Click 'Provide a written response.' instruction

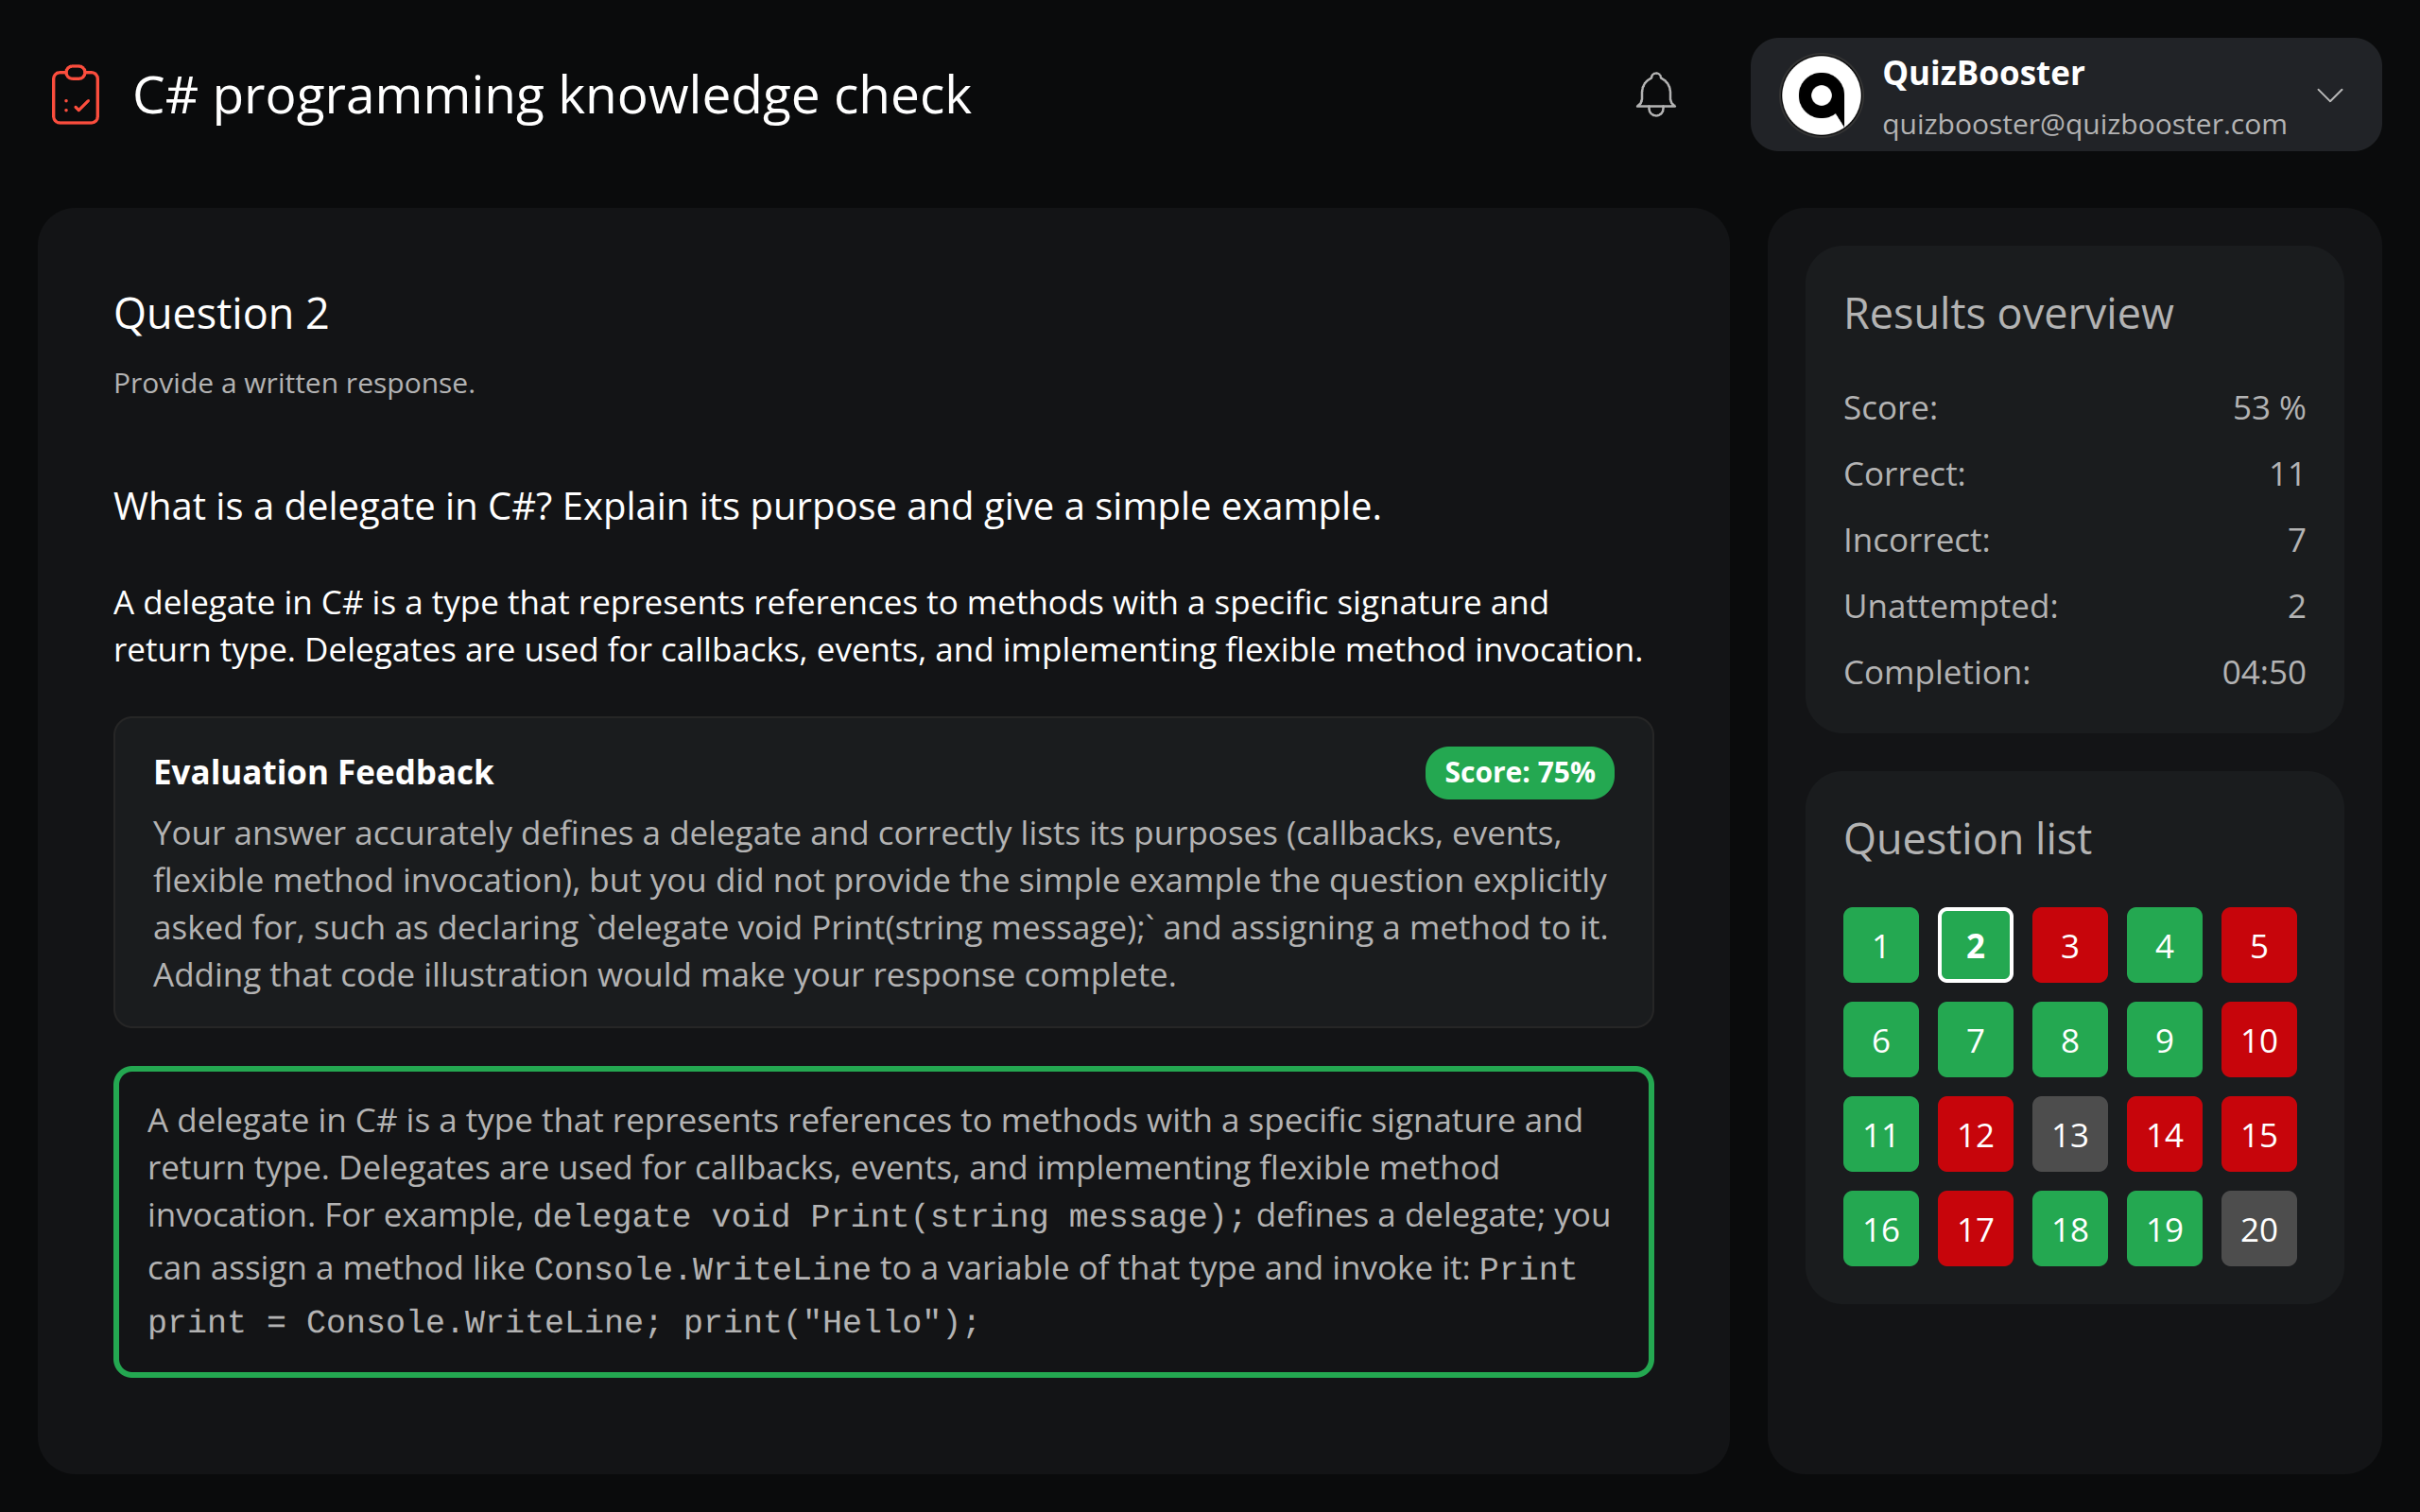(x=294, y=383)
